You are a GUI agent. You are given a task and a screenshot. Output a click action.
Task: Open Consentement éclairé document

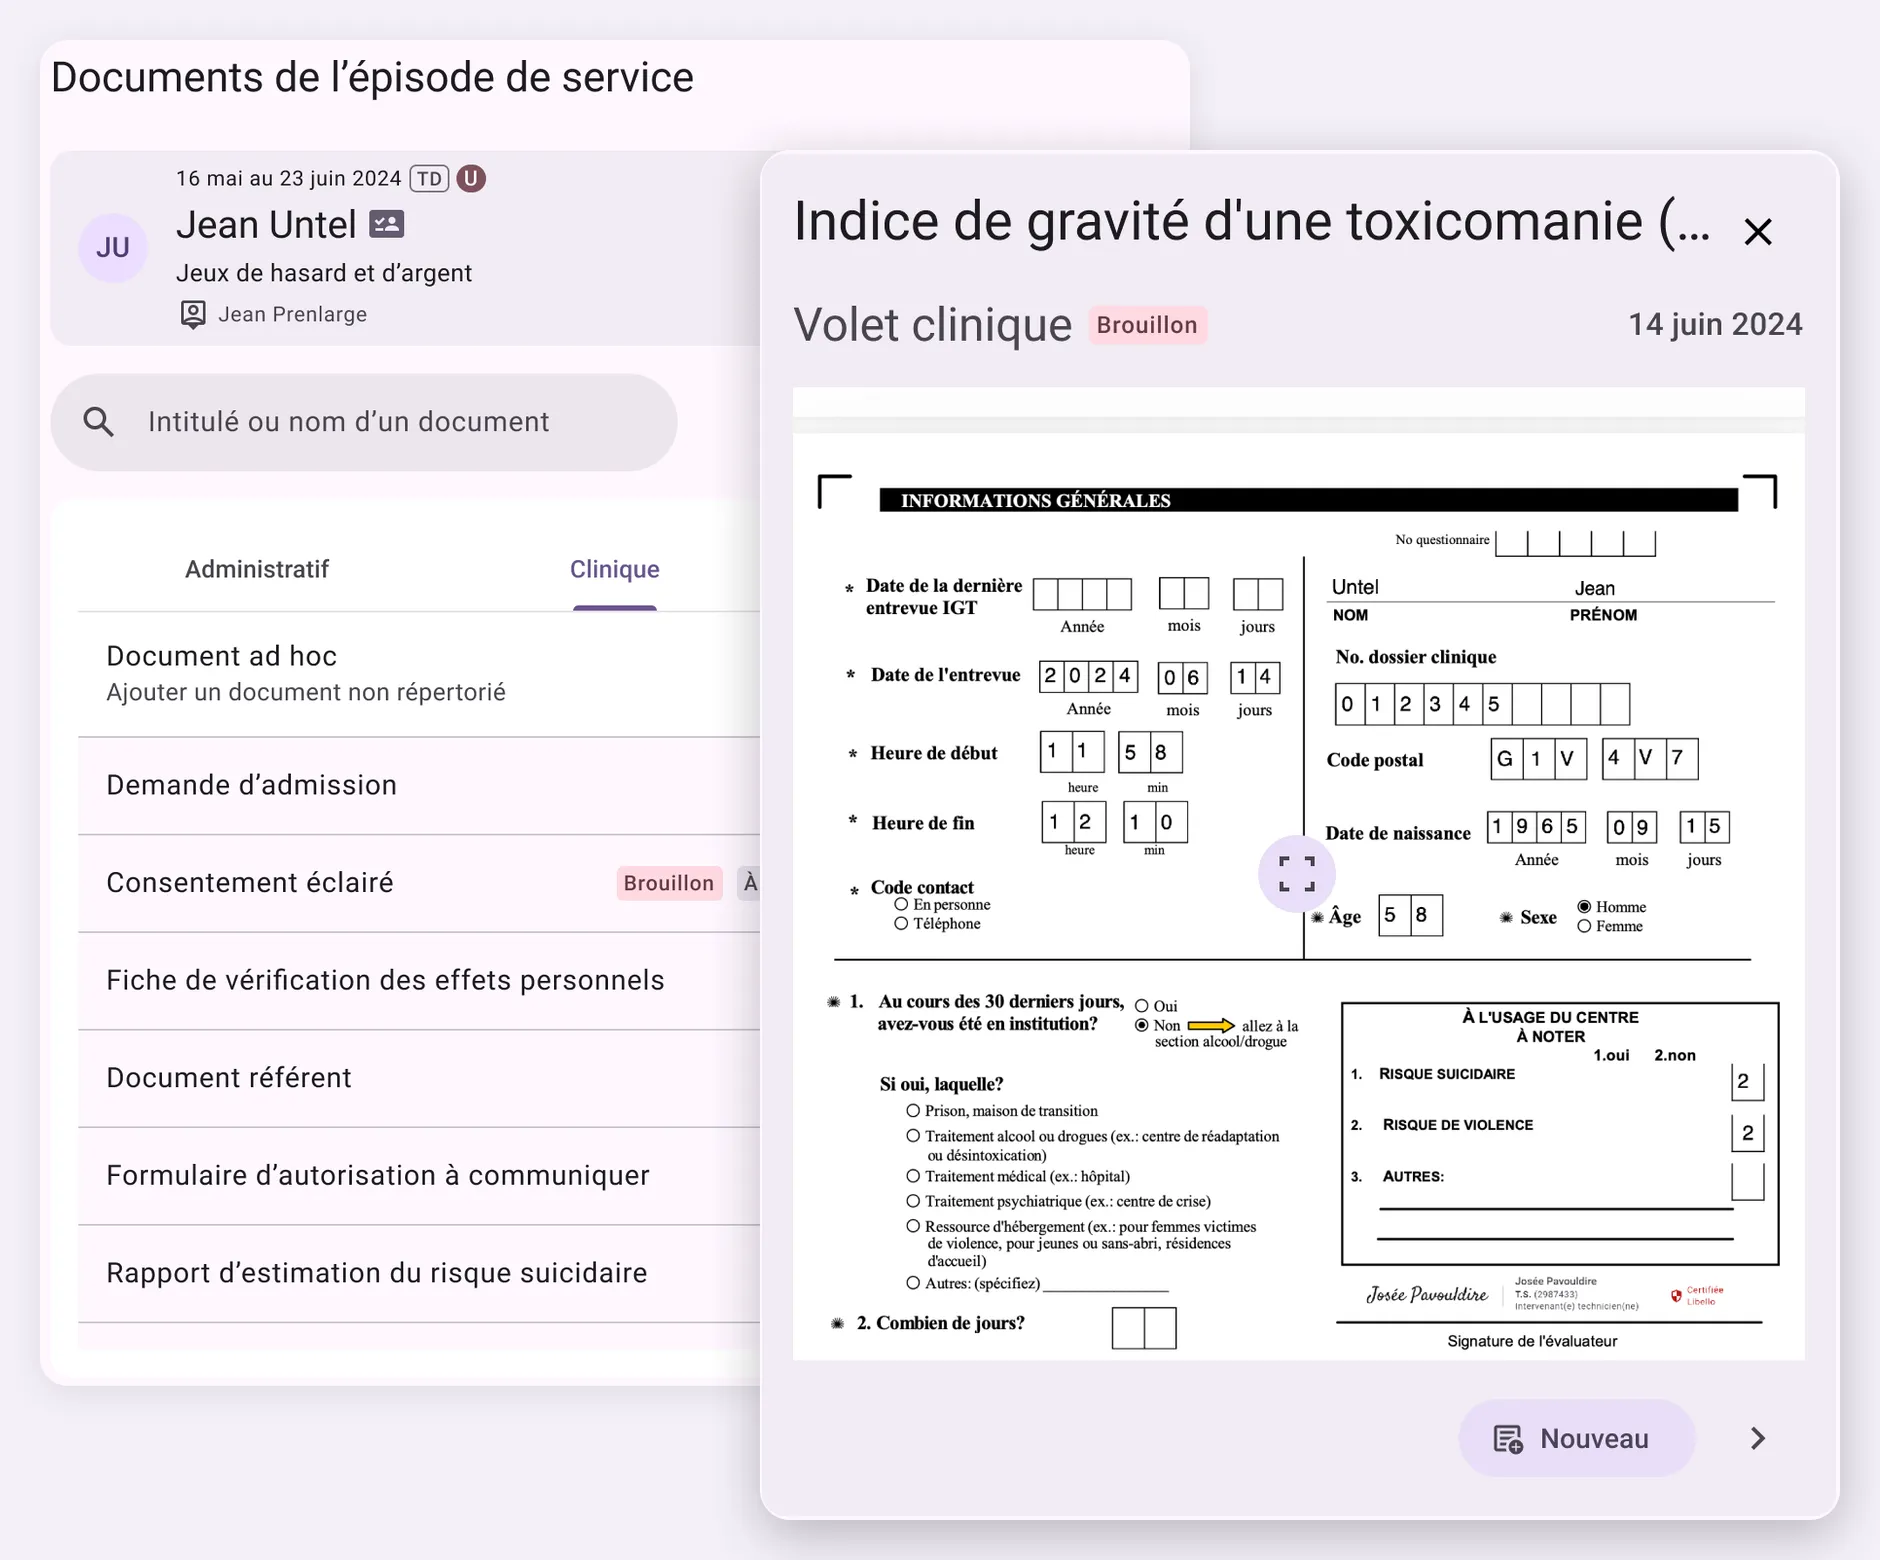(420, 883)
